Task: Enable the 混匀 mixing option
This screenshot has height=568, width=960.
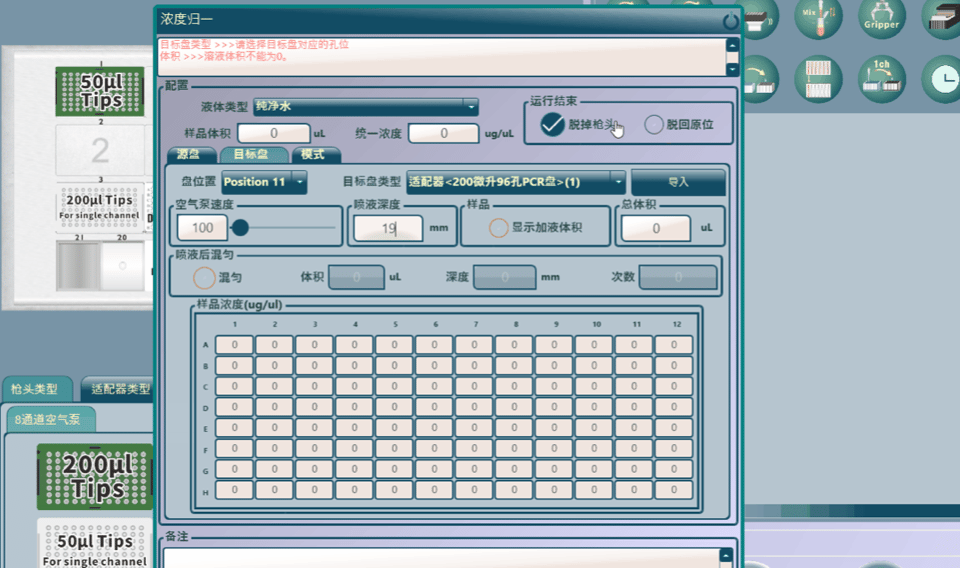Action: tap(204, 277)
